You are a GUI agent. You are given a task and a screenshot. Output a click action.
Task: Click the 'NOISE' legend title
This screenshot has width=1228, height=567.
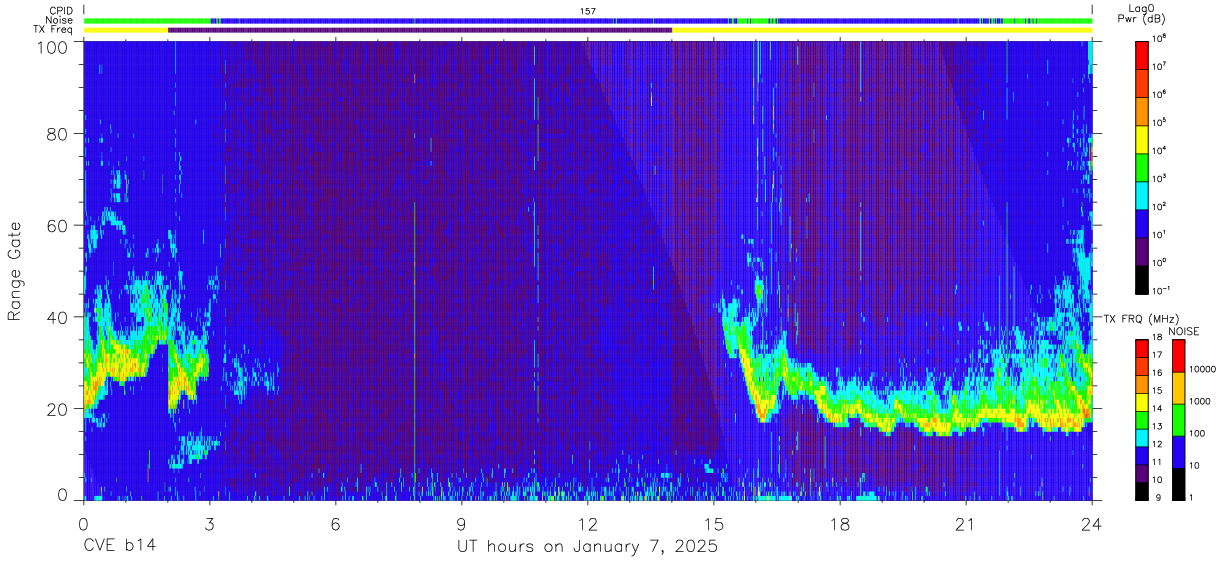pos(1183,330)
